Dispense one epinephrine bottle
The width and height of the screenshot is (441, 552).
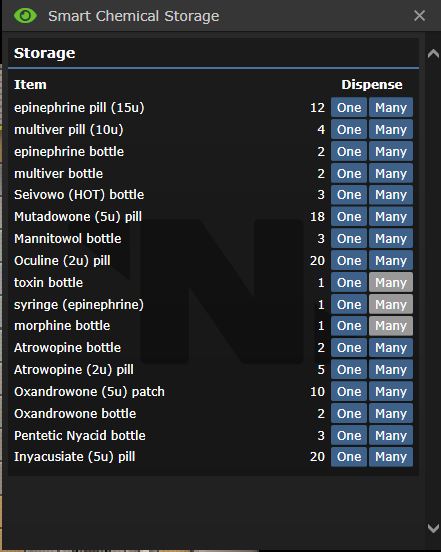click(x=349, y=151)
